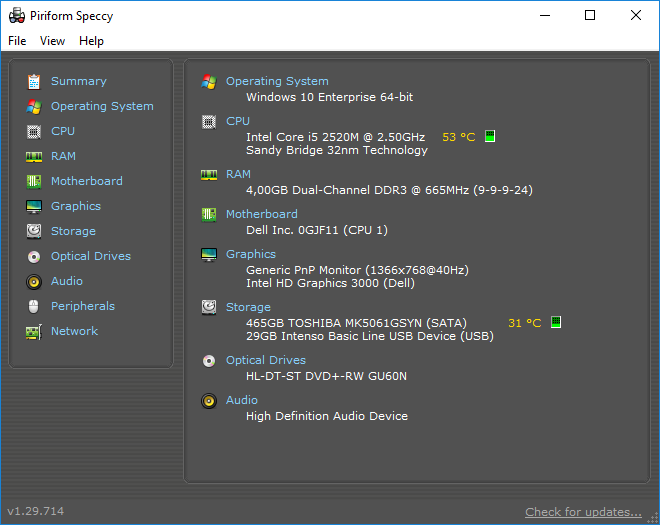Click the Summary clipboard icon in sidebar
The height and width of the screenshot is (525, 660).
[x=34, y=82]
